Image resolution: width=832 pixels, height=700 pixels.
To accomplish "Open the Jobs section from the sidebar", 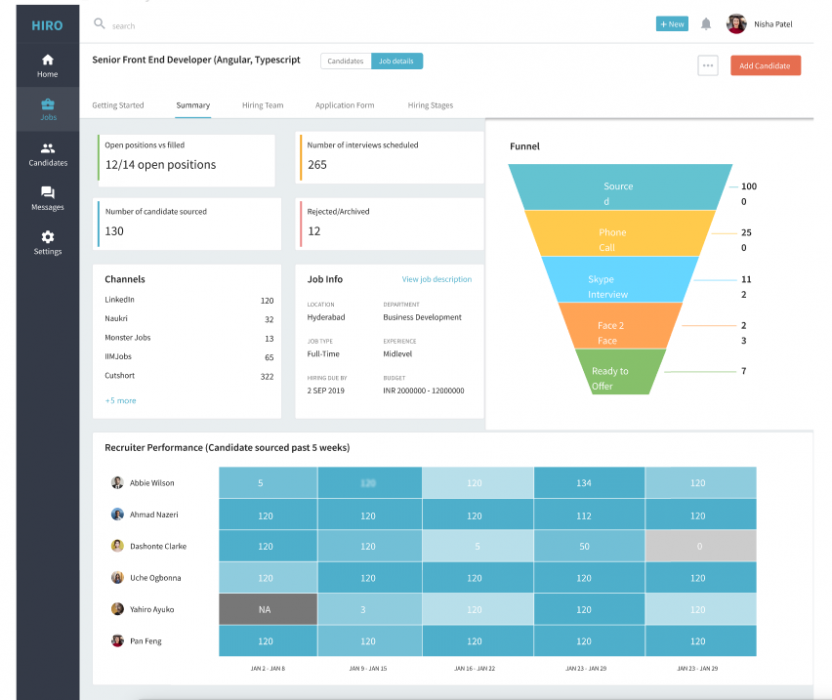I will tap(47, 105).
